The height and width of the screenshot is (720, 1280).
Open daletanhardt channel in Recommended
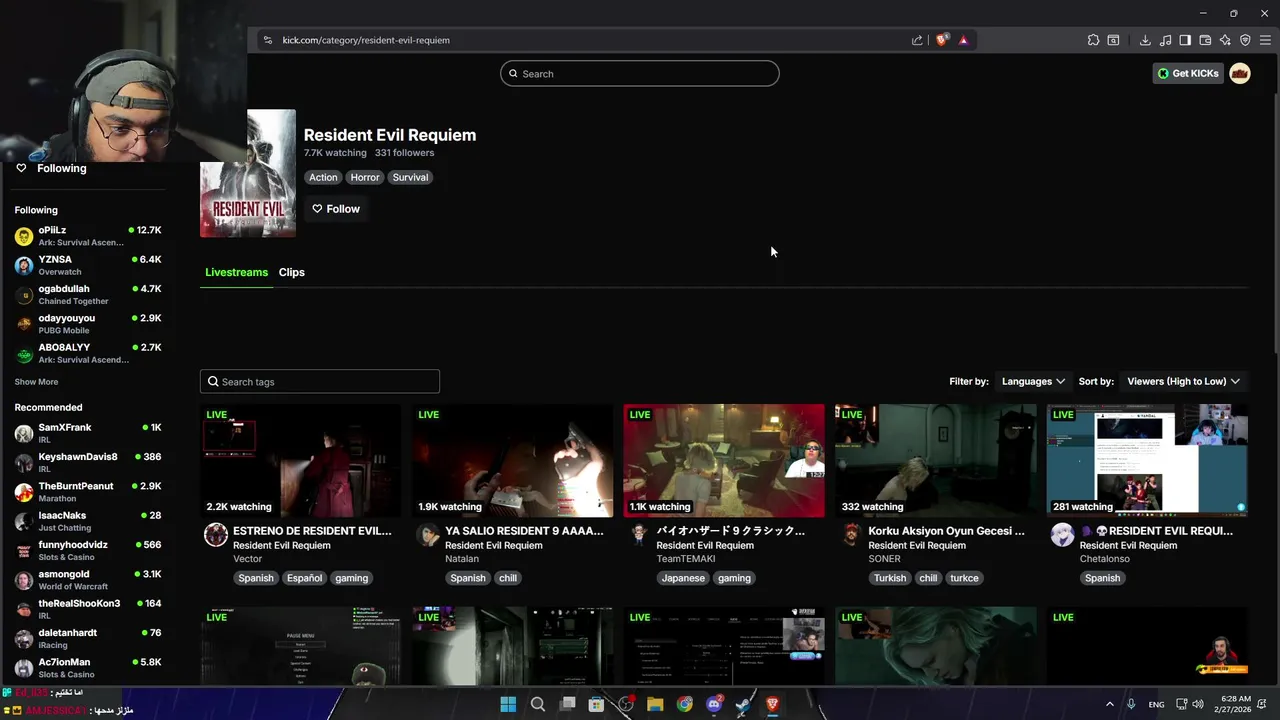[88, 638]
